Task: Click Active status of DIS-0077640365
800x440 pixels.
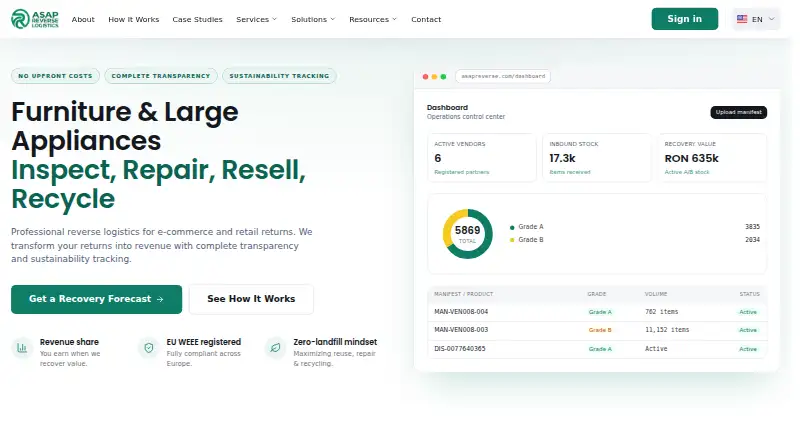Action: point(748,349)
